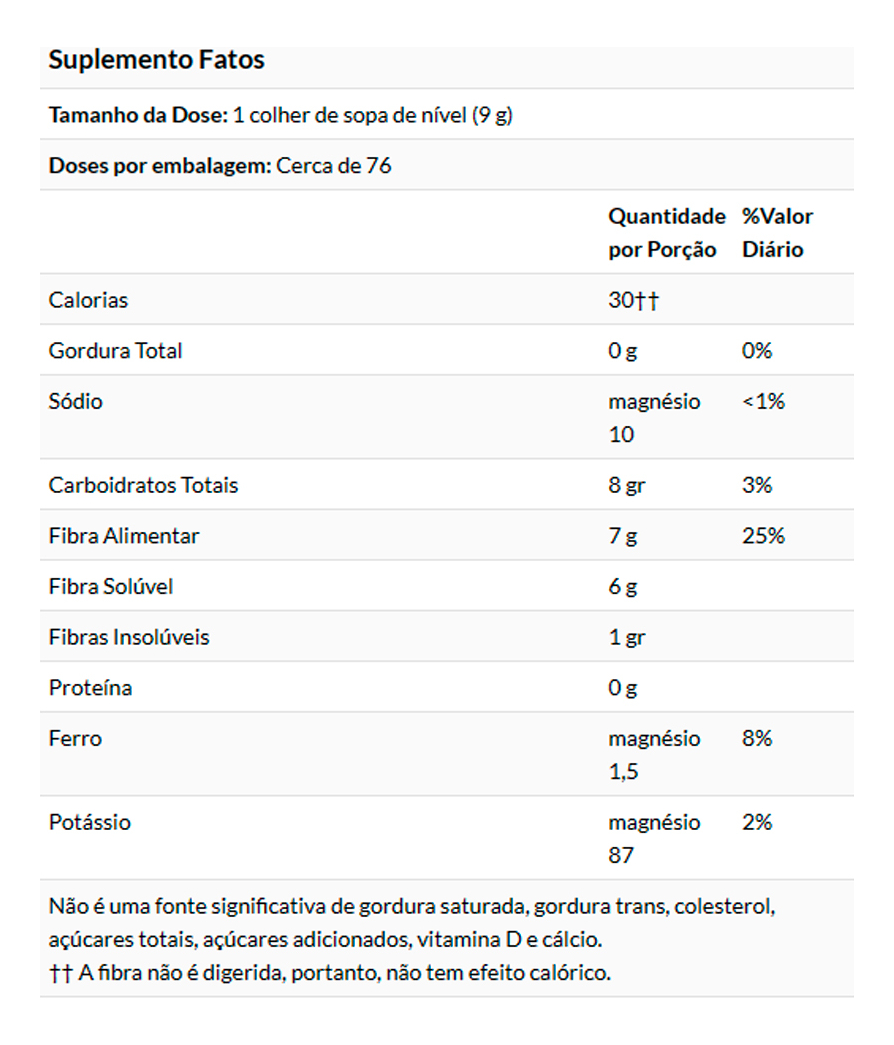This screenshot has height=1045, width=894.
Task: Select the "Fibra Alimentar" row label
Action: tap(124, 536)
